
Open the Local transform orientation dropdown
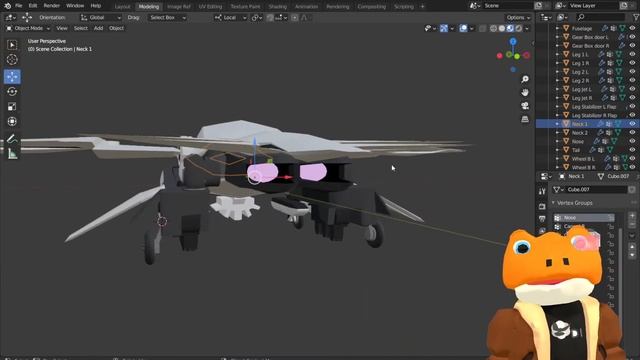[x=231, y=18]
